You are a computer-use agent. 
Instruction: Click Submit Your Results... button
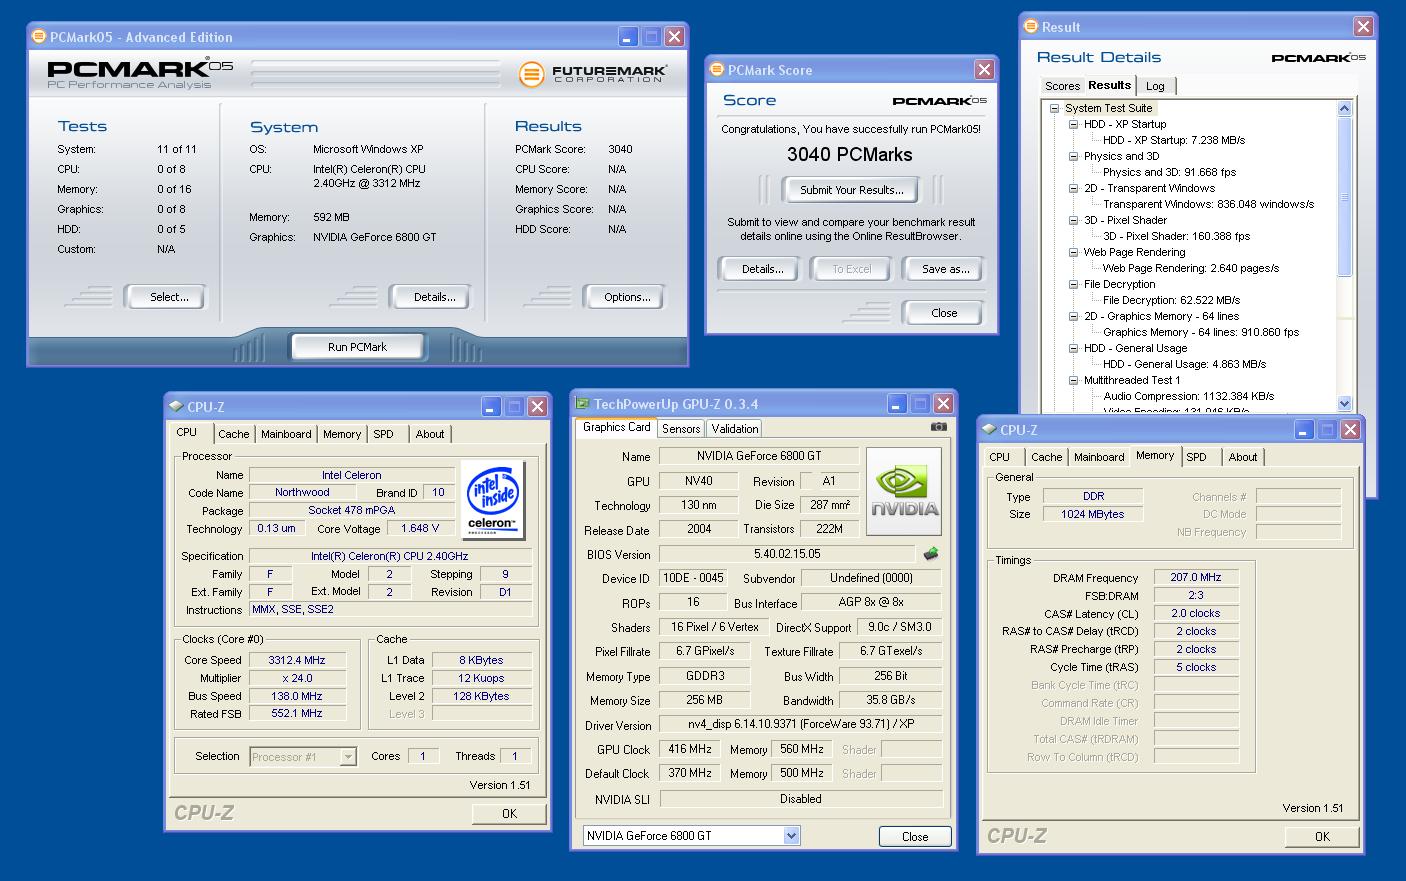pos(851,189)
